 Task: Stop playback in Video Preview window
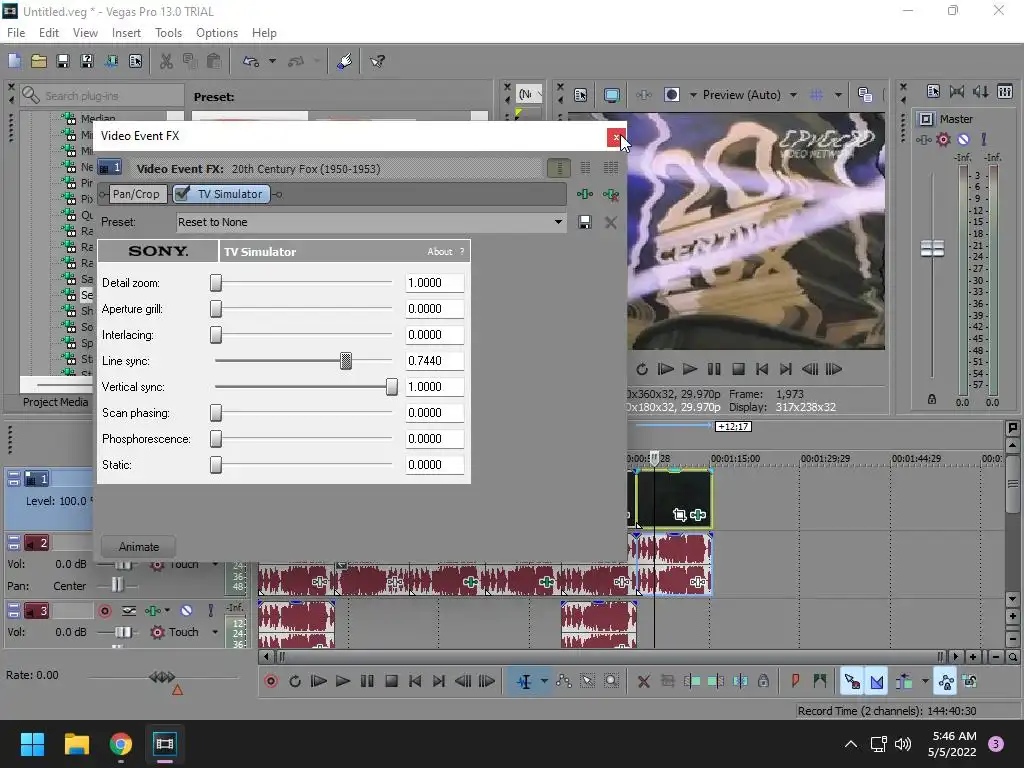[739, 370]
